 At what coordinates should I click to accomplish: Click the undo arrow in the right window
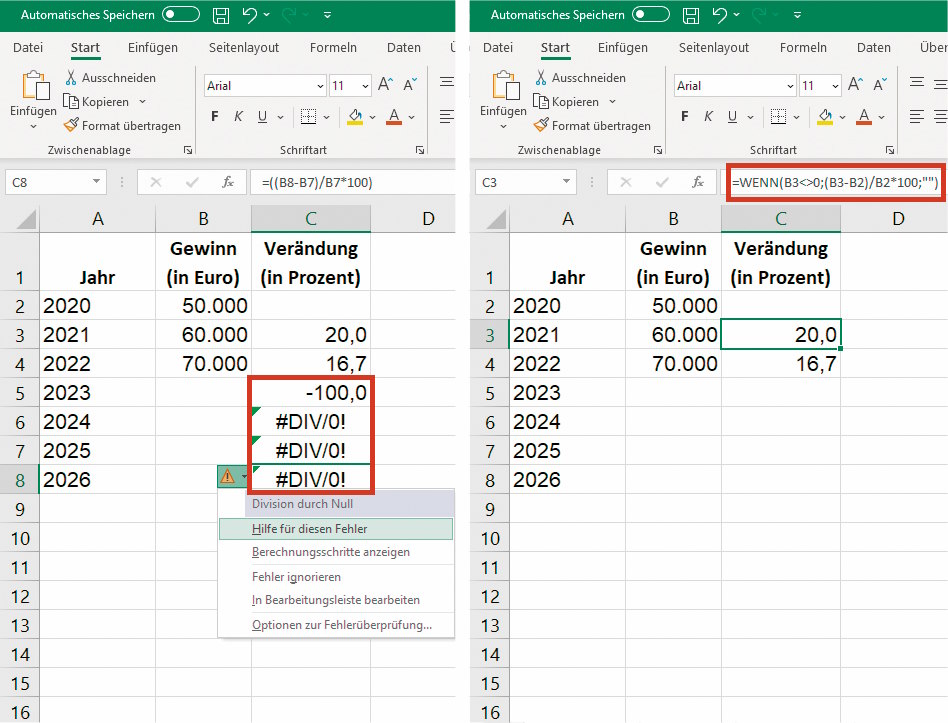[x=719, y=16]
